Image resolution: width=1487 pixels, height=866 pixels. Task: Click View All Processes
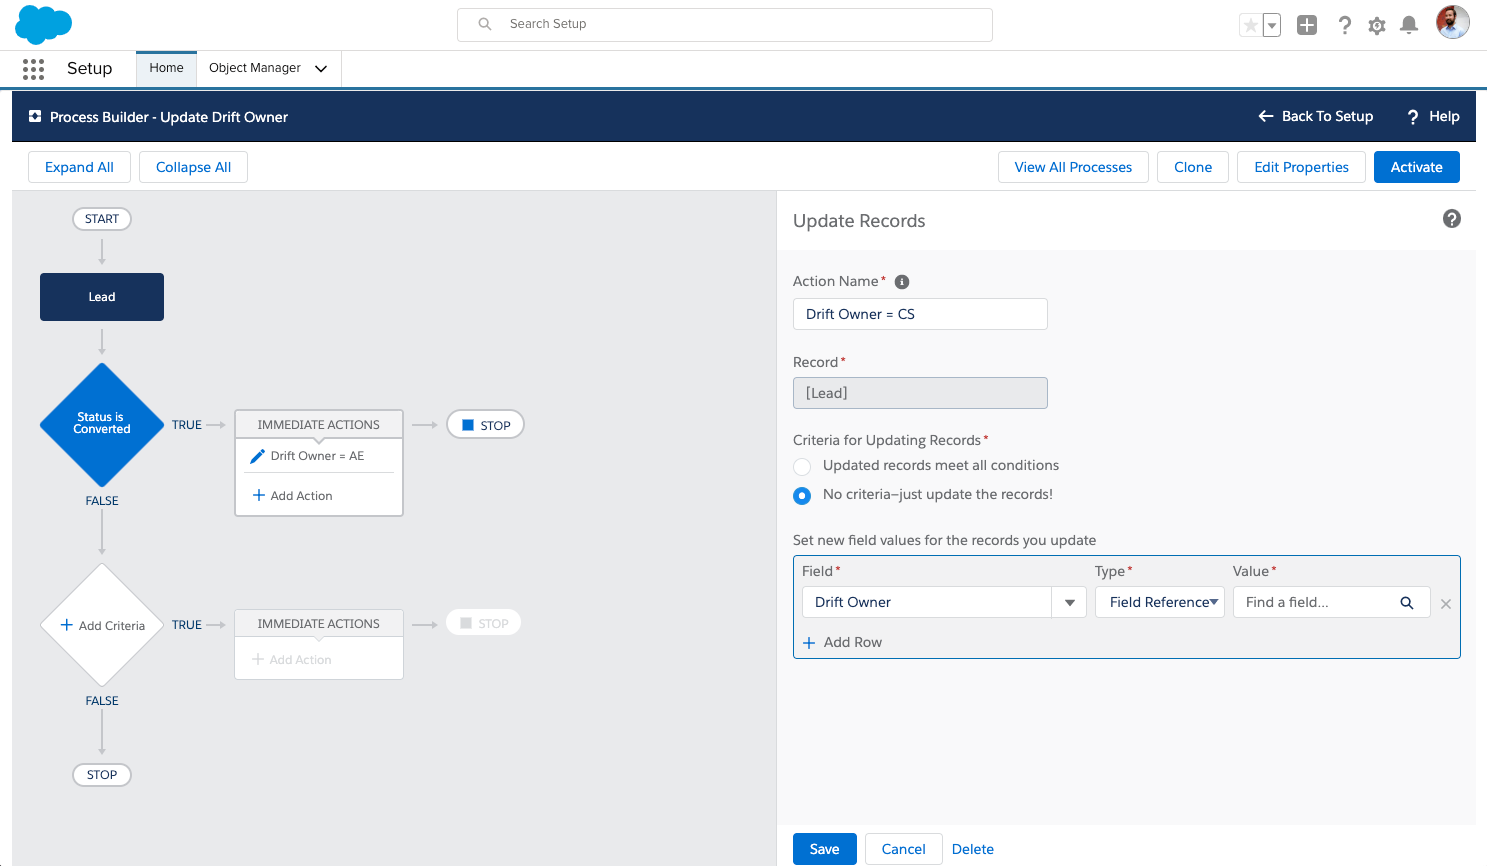click(x=1073, y=167)
